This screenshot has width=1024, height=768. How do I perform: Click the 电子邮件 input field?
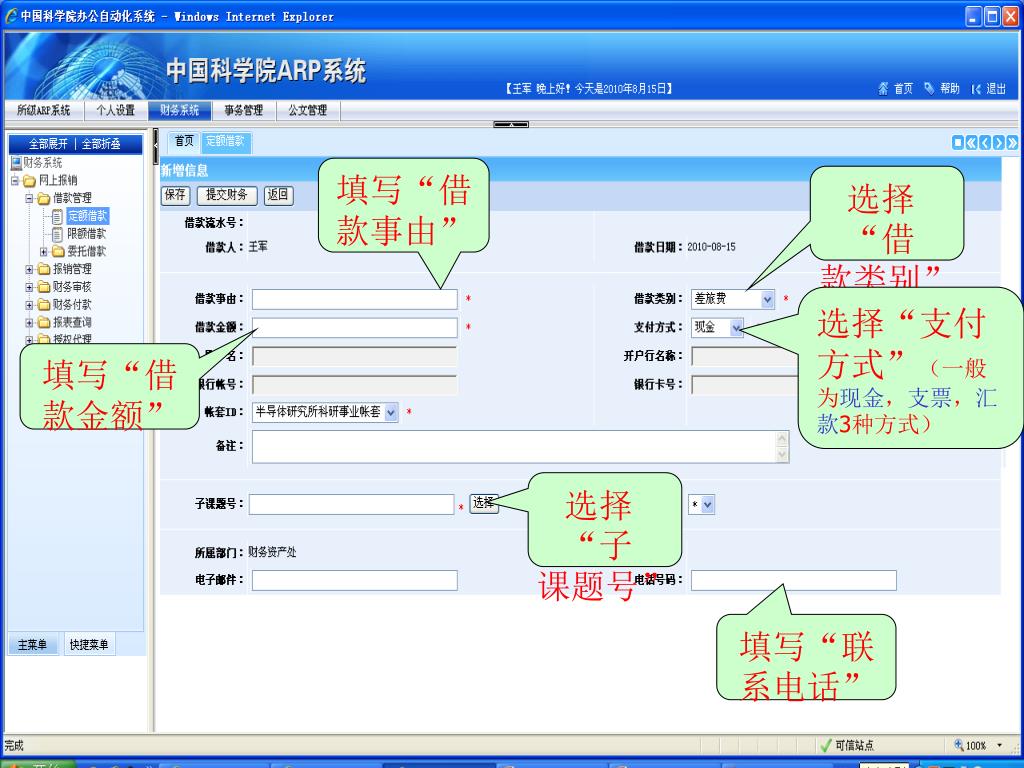355,580
